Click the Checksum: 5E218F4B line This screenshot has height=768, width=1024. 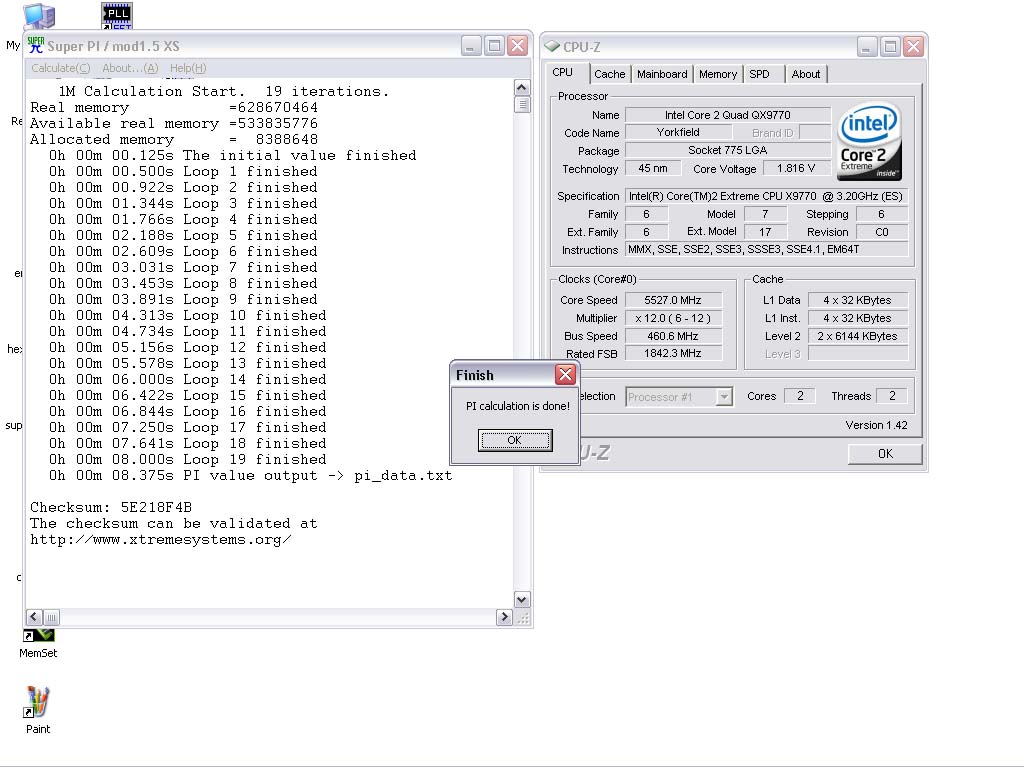111,507
